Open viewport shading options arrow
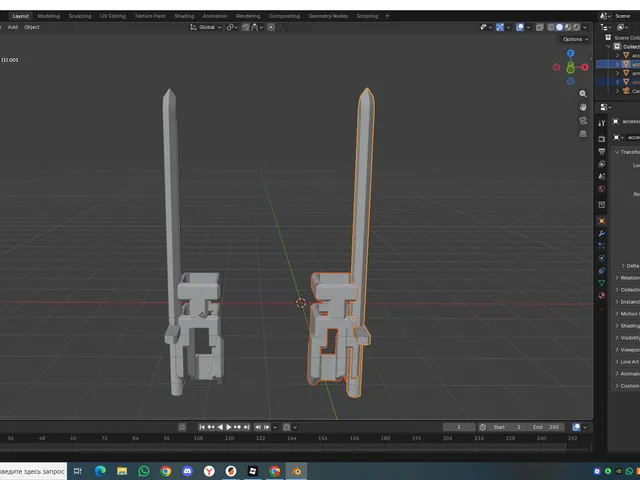This screenshot has height=480, width=640. pyautogui.click(x=585, y=27)
